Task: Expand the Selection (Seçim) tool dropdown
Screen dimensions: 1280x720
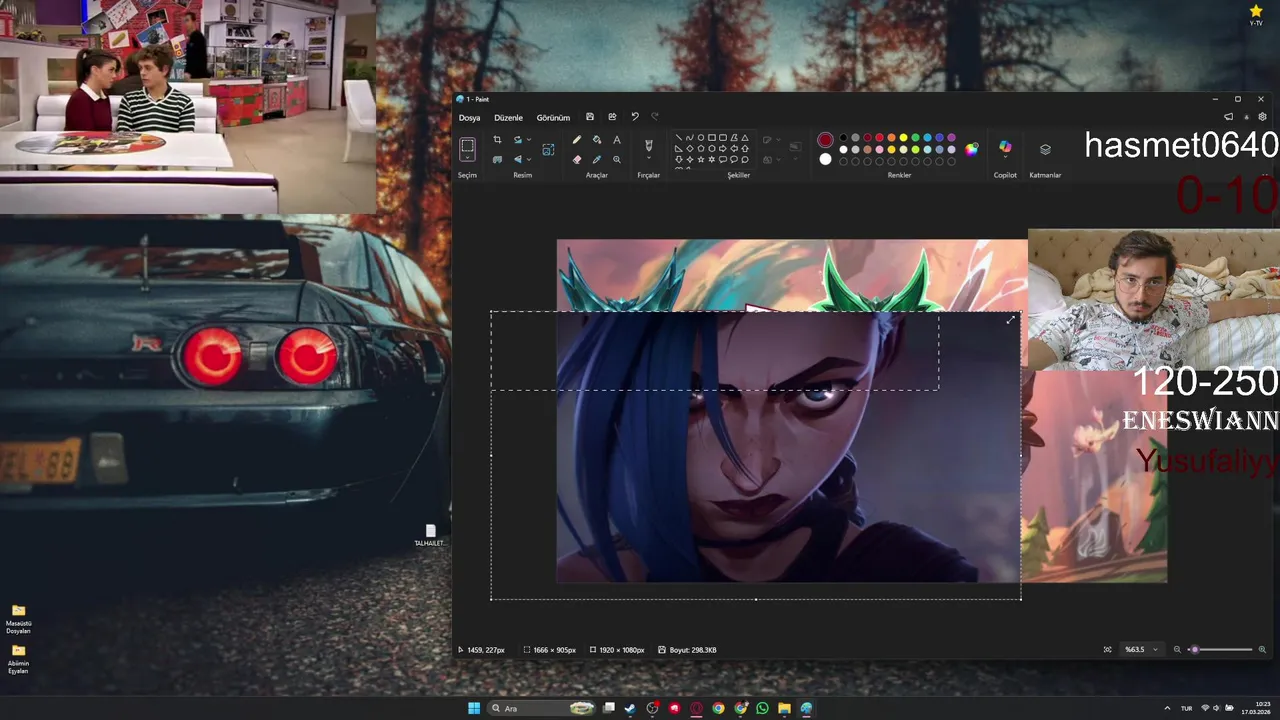Action: (467, 158)
